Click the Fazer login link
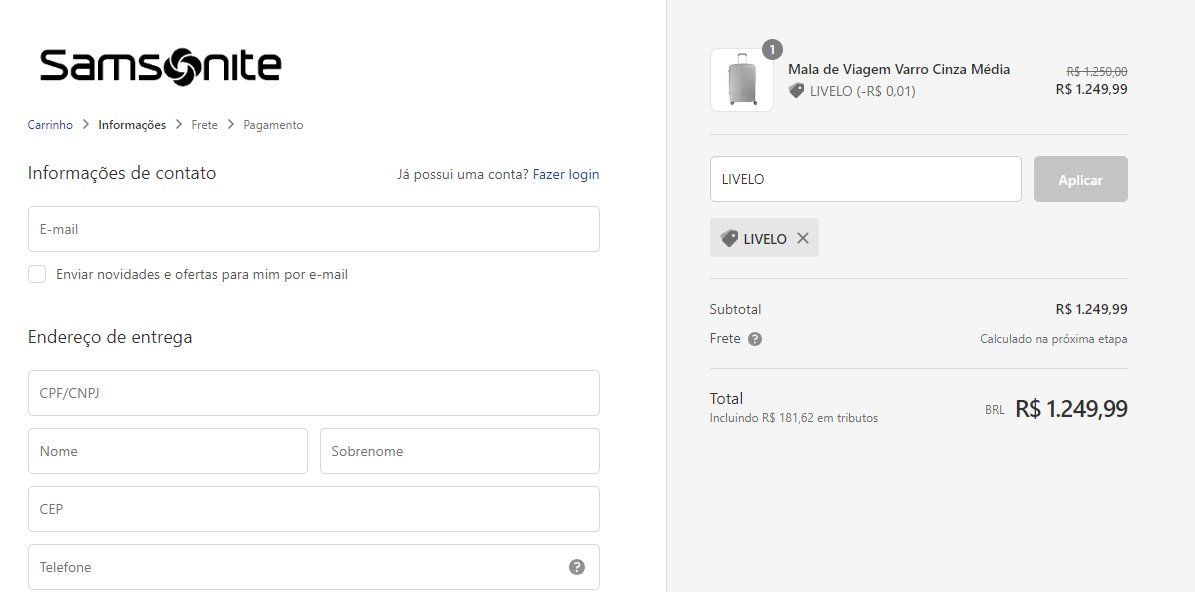This screenshot has height=592, width=1195. click(x=565, y=174)
